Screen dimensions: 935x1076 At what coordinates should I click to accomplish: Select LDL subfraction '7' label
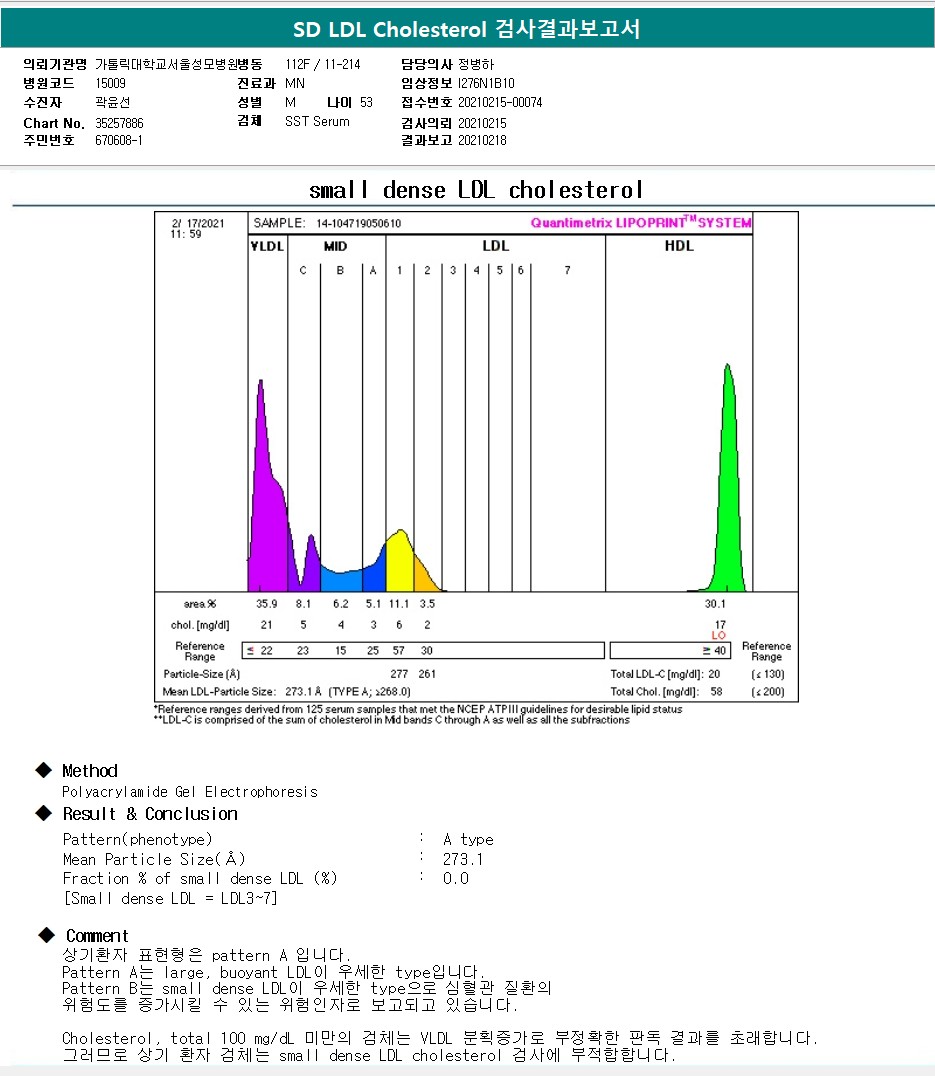click(567, 270)
